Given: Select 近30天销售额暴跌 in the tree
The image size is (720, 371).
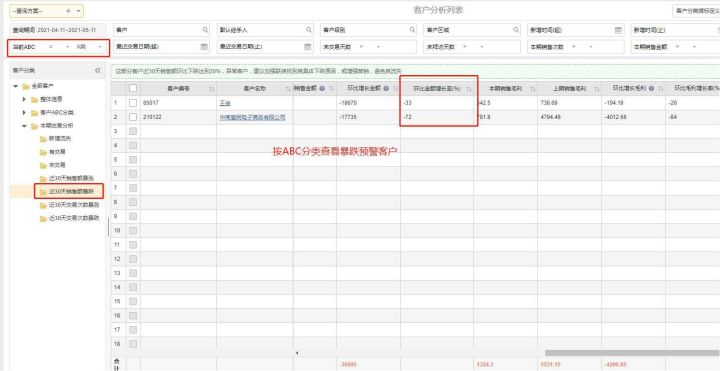Looking at the screenshot, I should 69,191.
